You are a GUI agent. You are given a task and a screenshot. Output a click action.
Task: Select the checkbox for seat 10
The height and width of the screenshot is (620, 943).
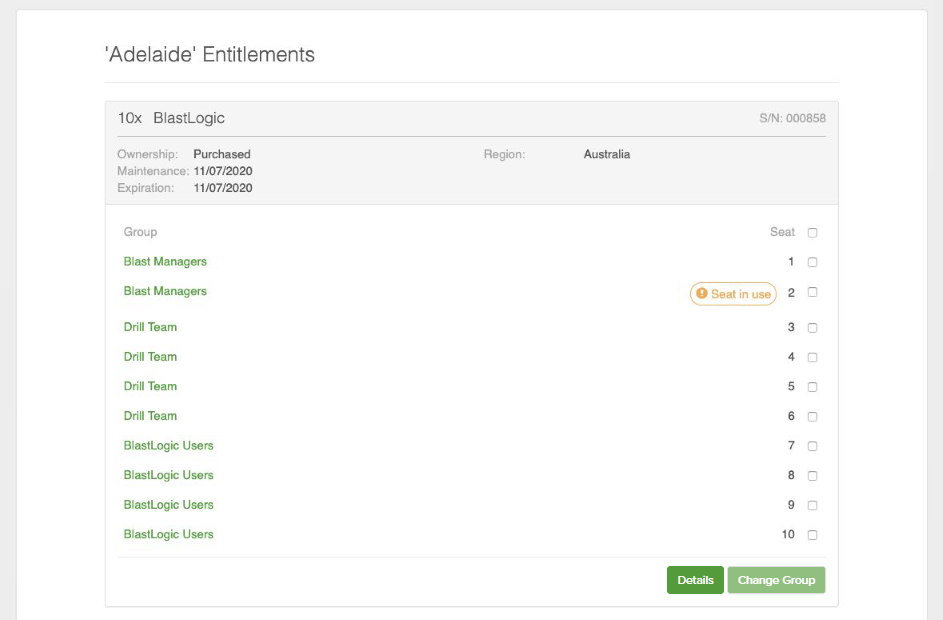click(x=812, y=535)
